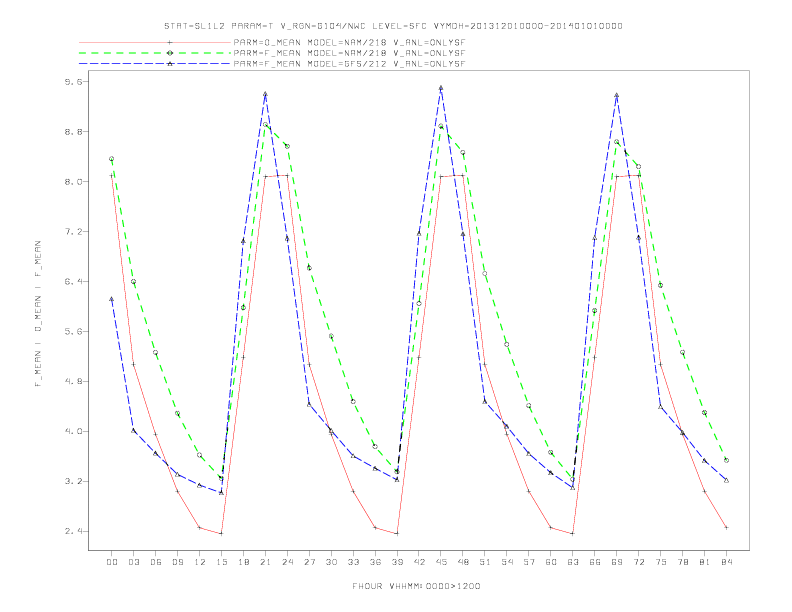Click the x-axis tick label 09
Image resolution: width=792 pixels, height=612 pixels.
[177, 562]
